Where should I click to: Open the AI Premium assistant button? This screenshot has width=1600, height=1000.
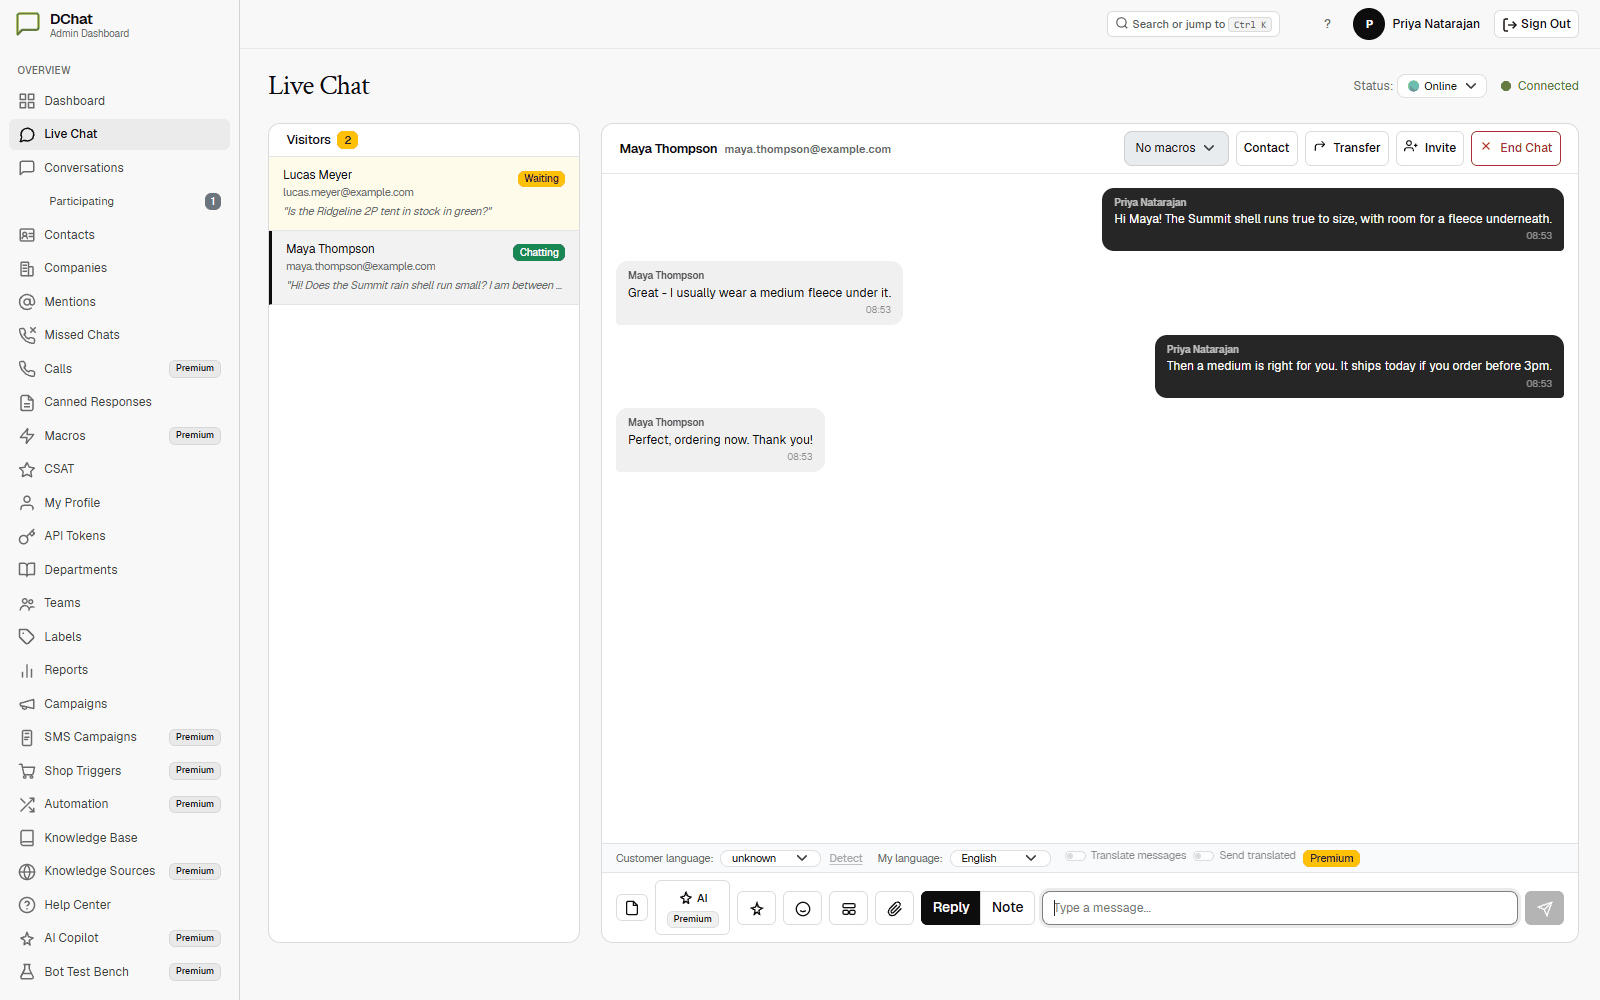click(x=692, y=908)
